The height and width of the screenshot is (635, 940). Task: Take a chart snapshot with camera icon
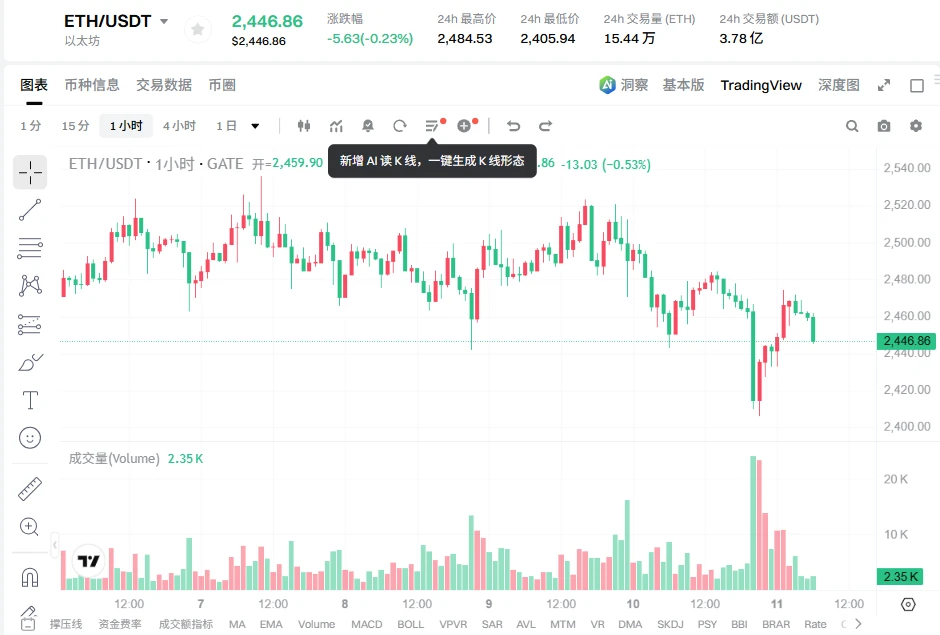(884, 126)
